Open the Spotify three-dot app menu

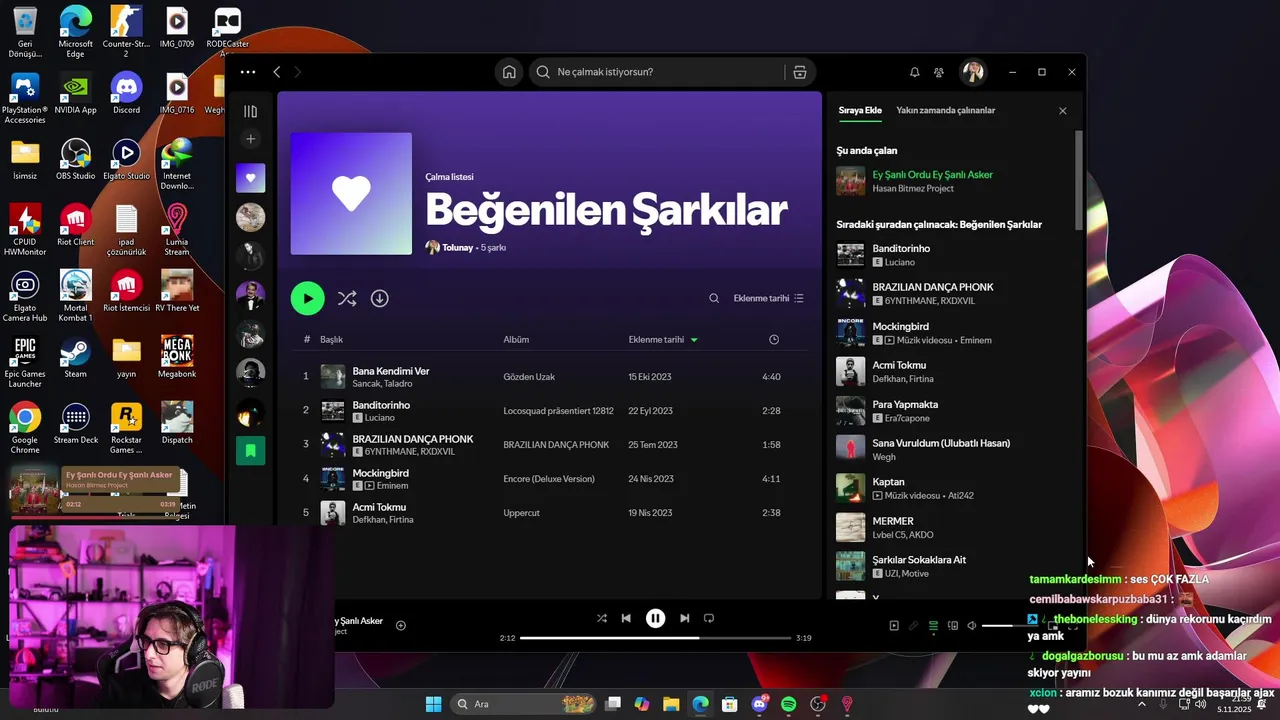(248, 72)
